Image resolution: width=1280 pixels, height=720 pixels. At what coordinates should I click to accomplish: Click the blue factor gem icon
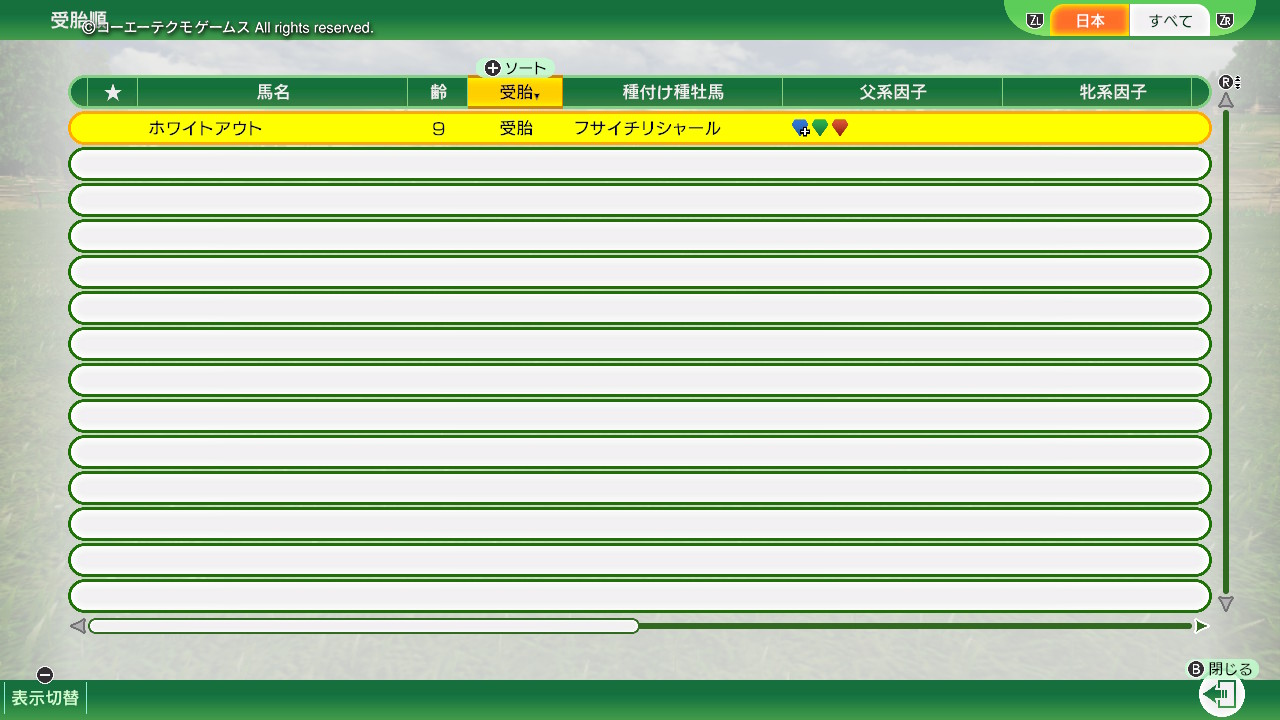800,128
